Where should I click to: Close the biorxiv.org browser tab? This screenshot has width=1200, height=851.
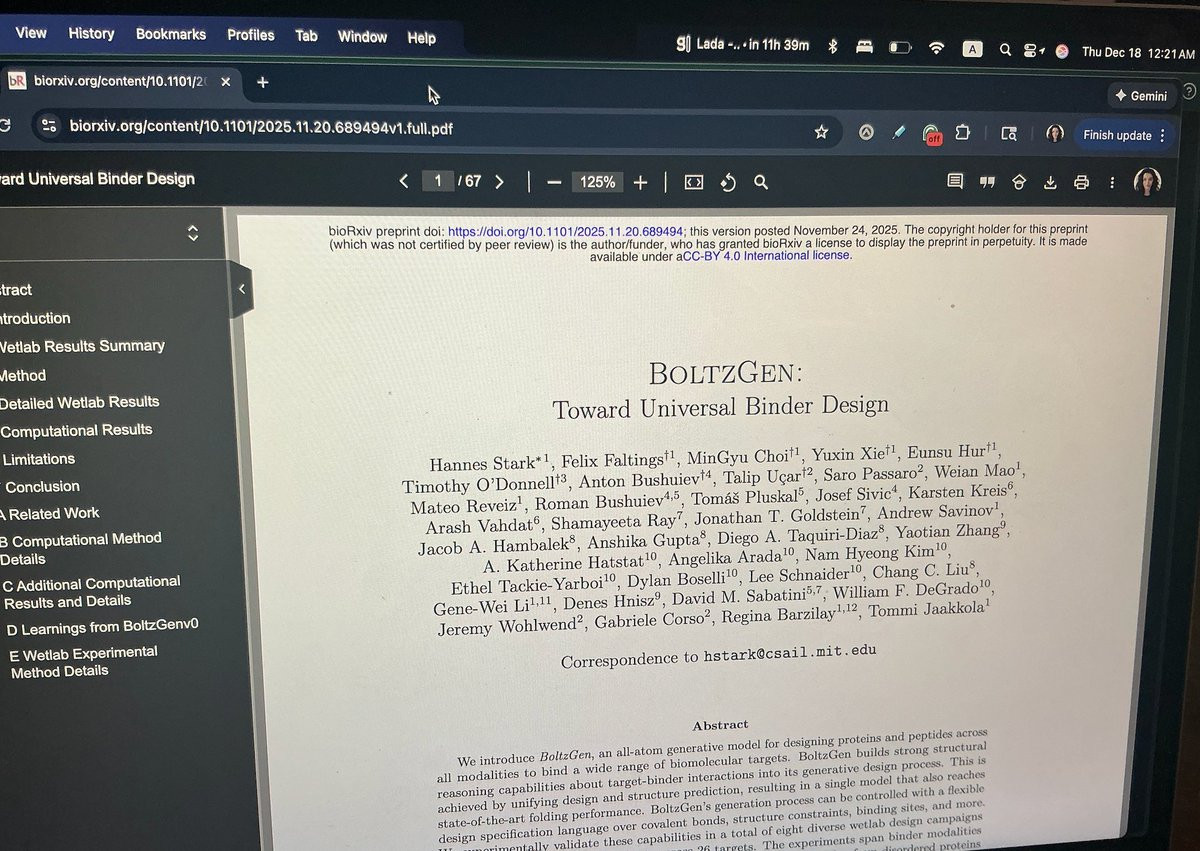(225, 82)
